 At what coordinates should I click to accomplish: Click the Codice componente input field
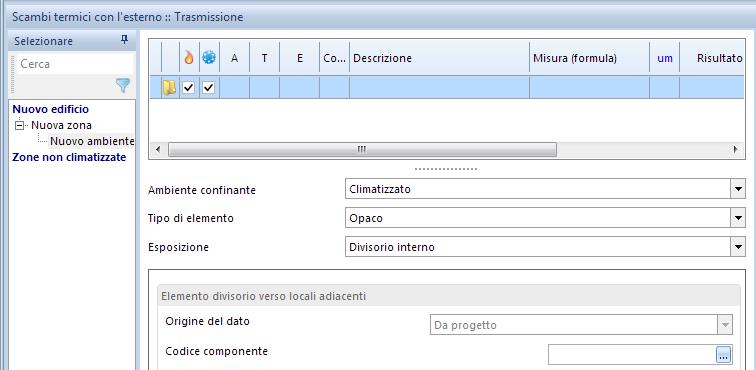632,355
